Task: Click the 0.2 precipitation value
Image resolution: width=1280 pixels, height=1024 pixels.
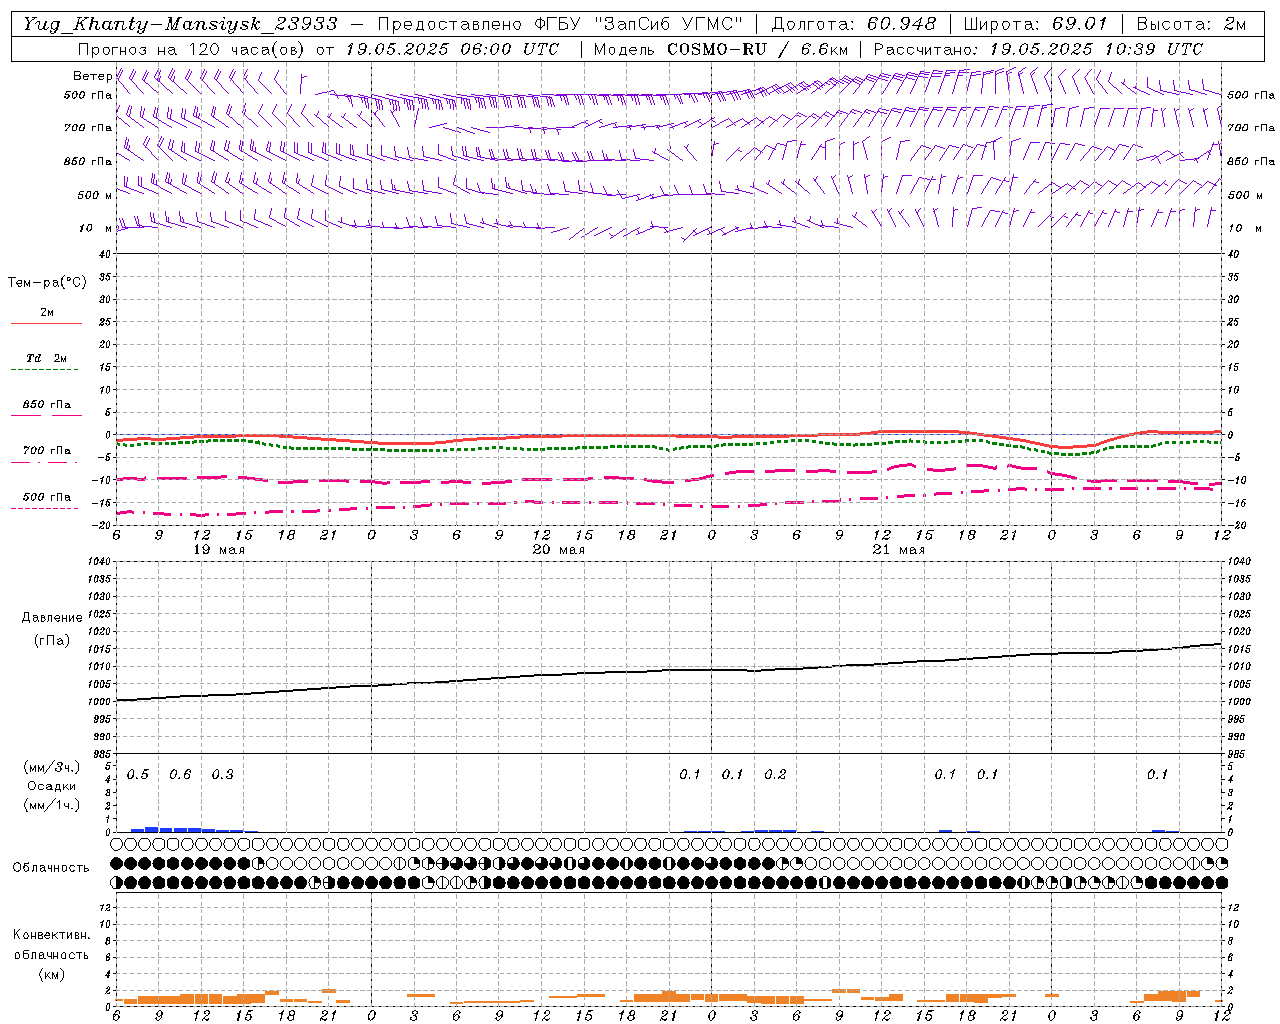Action: [775, 775]
